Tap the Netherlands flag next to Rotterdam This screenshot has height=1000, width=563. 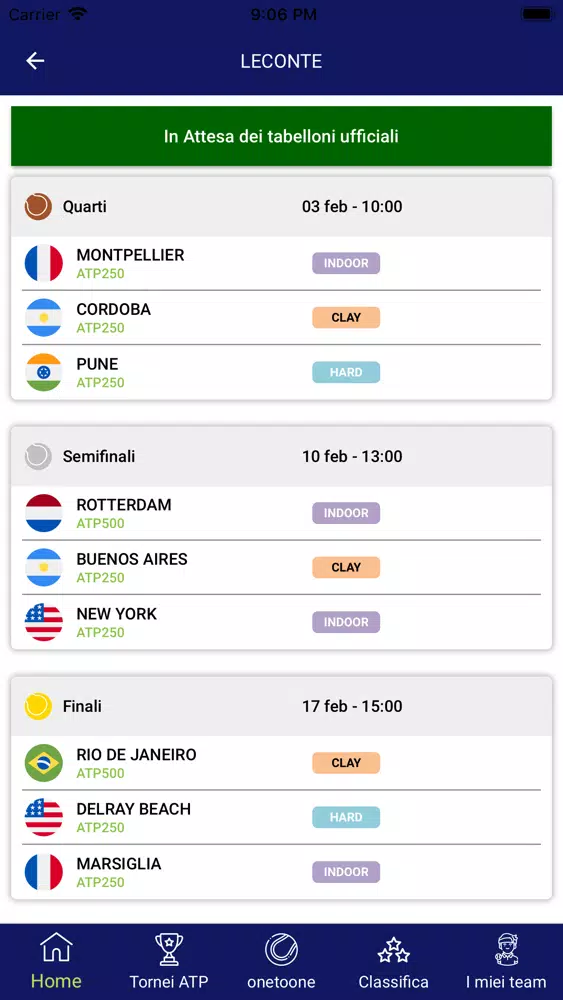(x=44, y=513)
